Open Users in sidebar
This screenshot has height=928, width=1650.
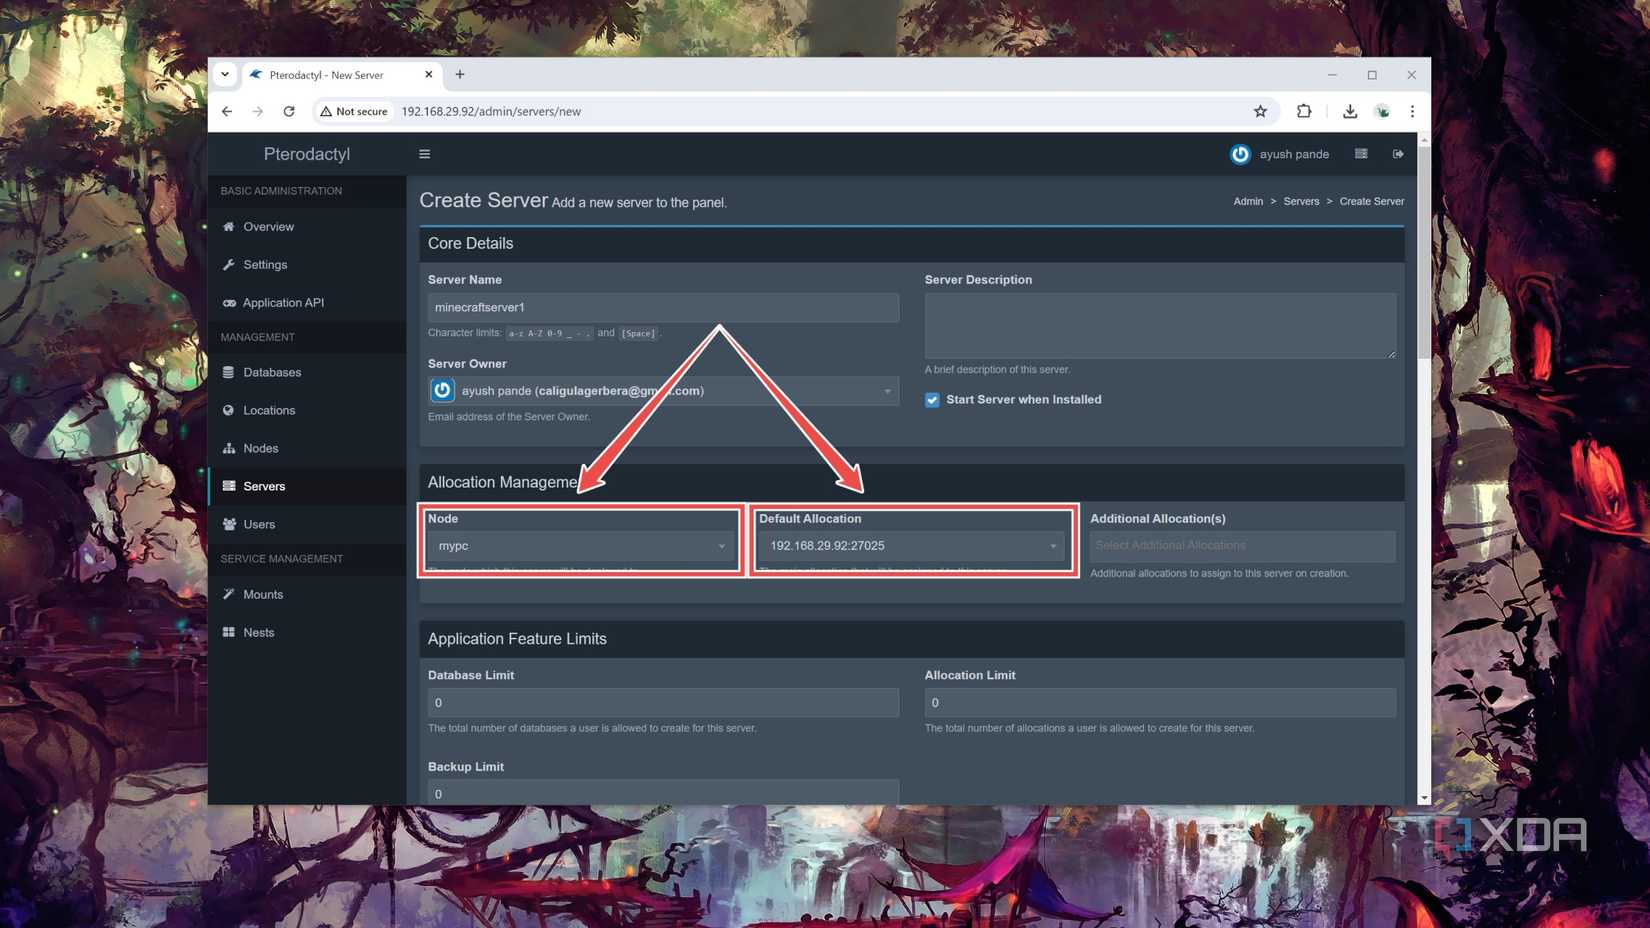click(x=306, y=524)
